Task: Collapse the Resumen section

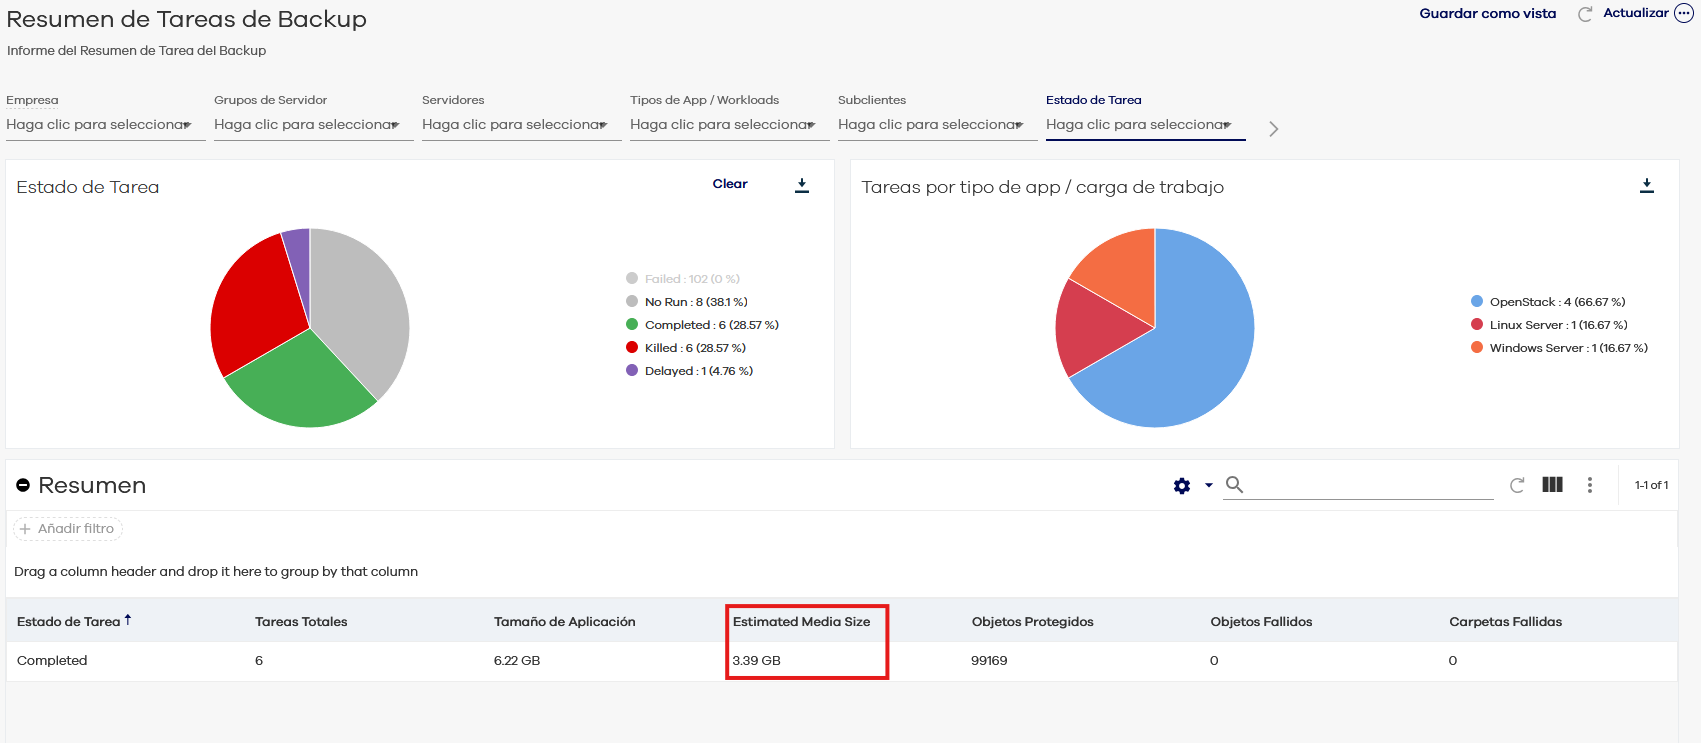Action: (x=23, y=485)
